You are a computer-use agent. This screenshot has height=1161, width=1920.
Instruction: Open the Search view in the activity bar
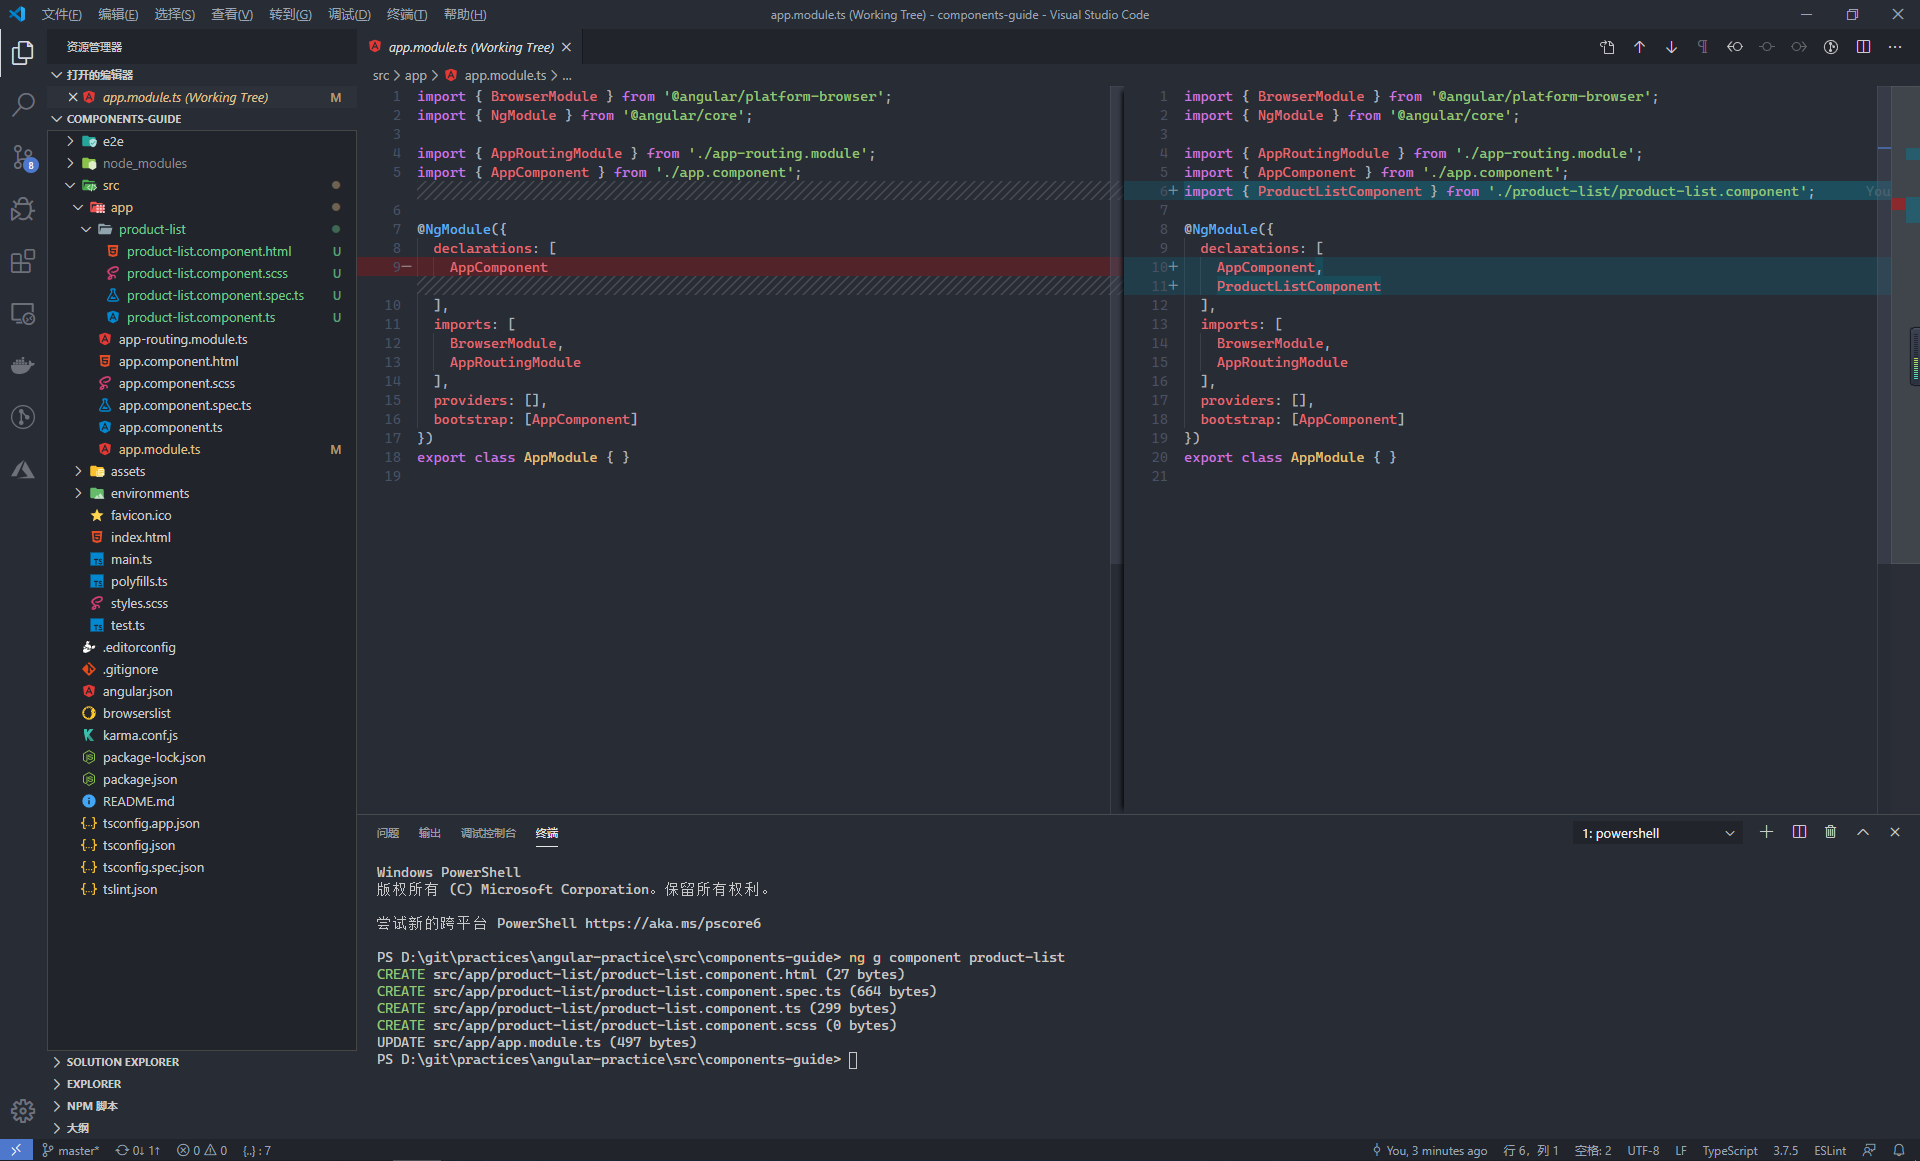tap(23, 104)
